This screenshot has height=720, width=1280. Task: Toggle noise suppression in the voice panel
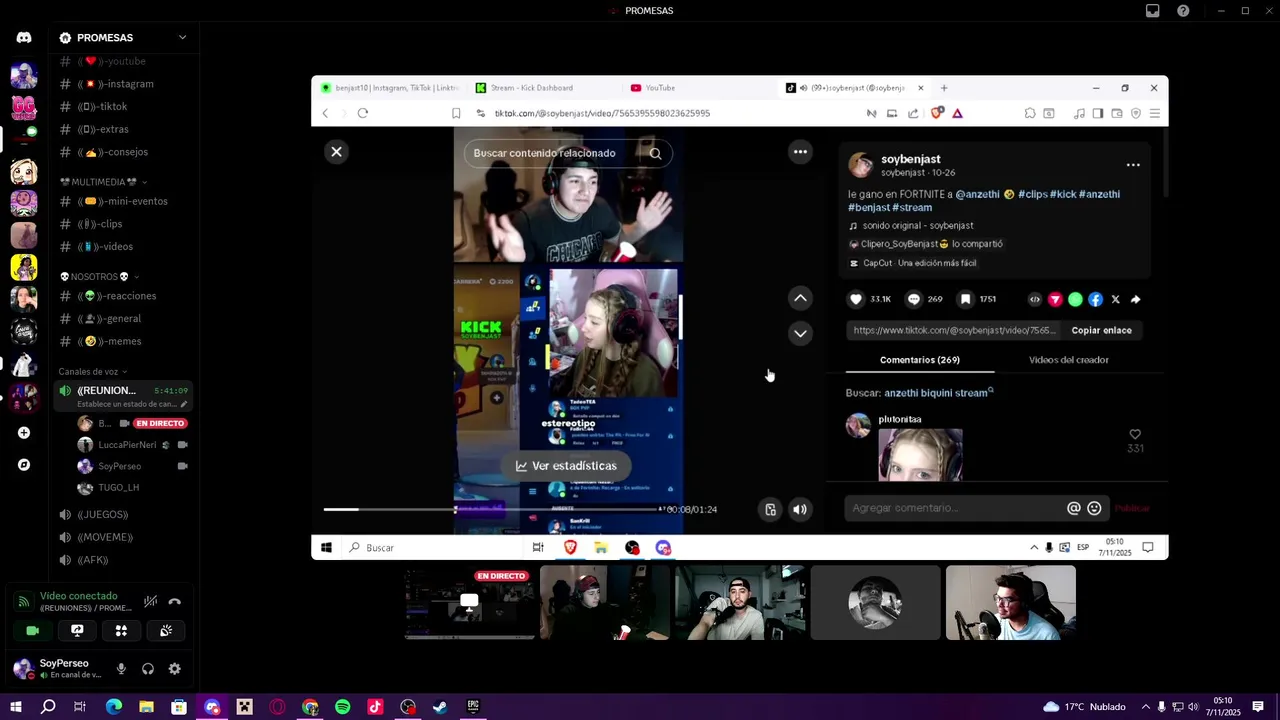click(150, 602)
